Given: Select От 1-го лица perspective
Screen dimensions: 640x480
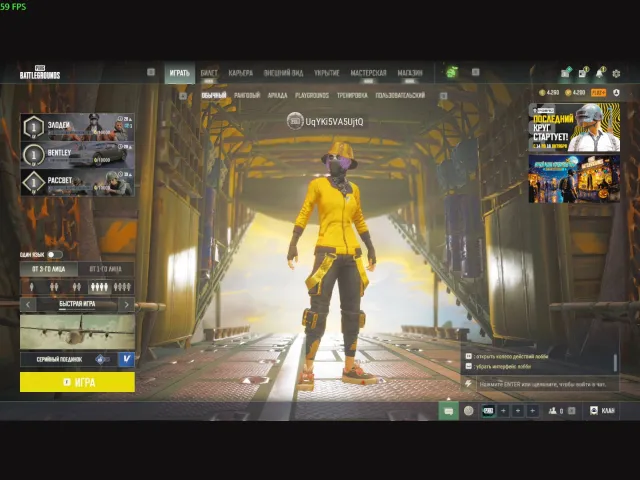Looking at the screenshot, I should tap(106, 269).
